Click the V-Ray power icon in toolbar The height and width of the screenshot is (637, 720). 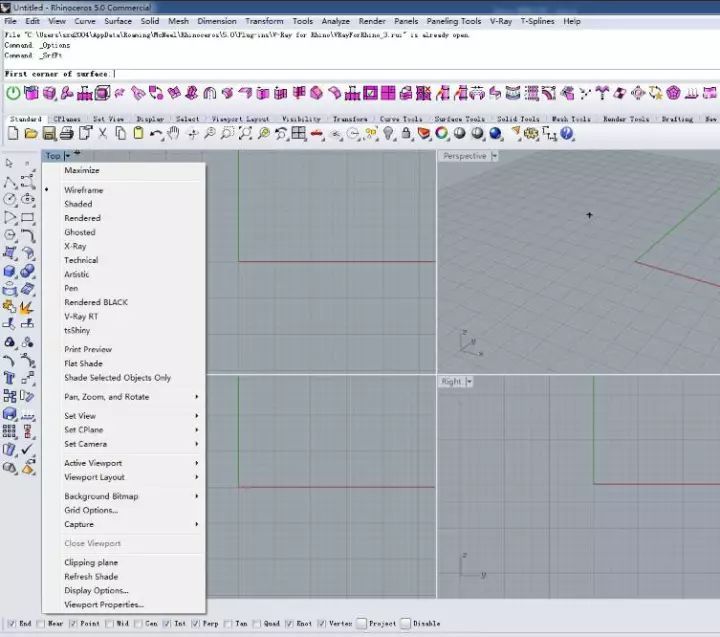point(13,94)
